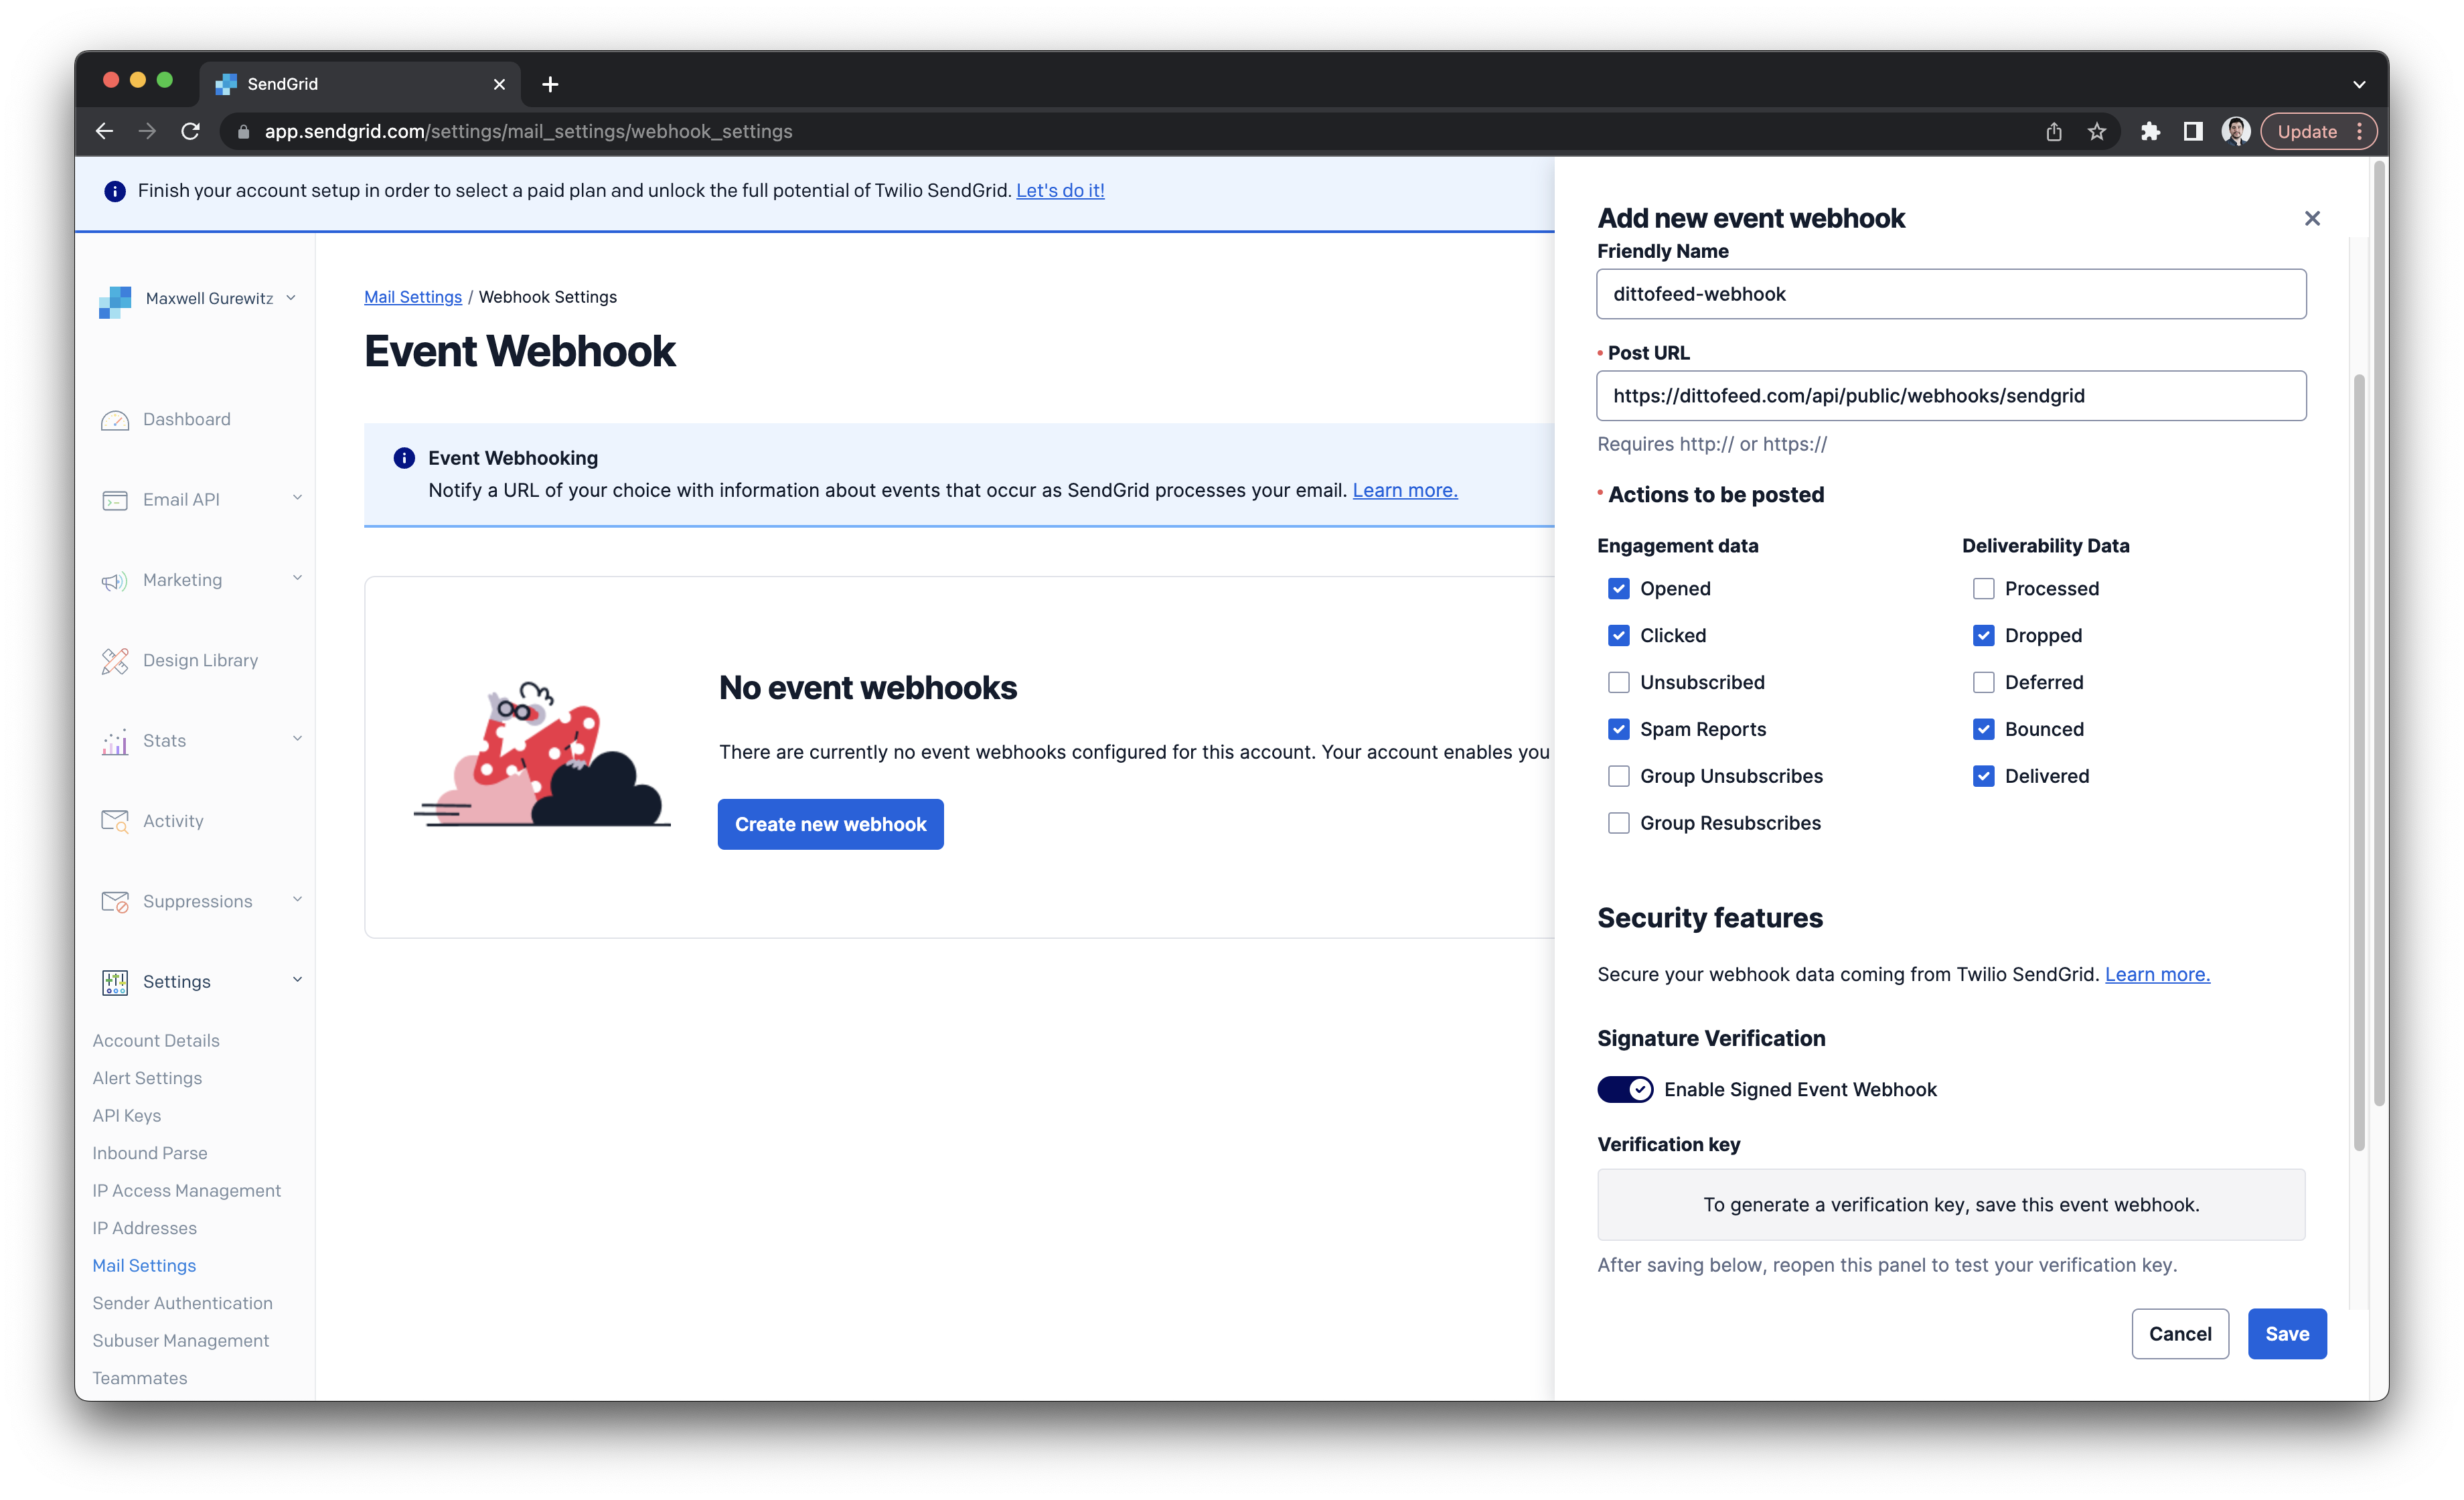
Task: Check the Unsubscribed checkbox
Action: [x=1619, y=683]
